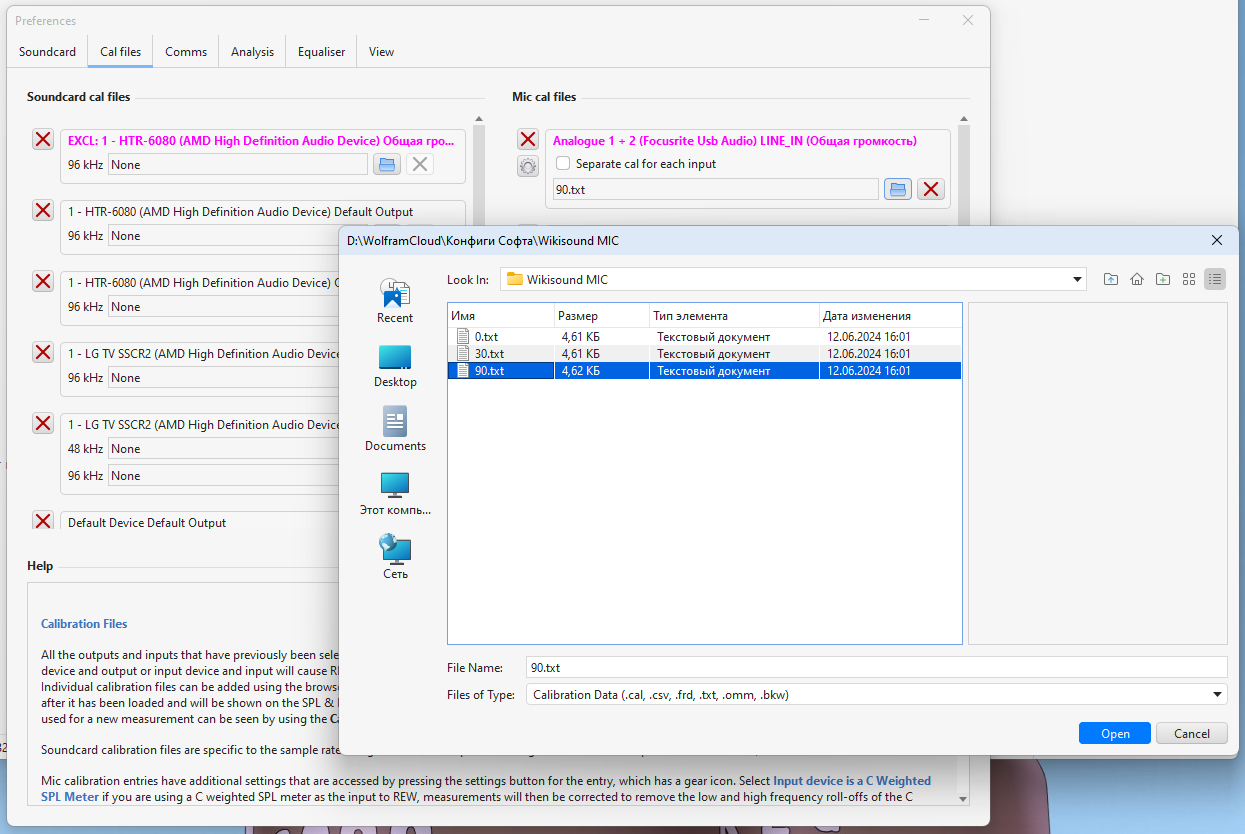
Task: Select the 30.txt file in the list
Action: pyautogui.click(x=489, y=354)
